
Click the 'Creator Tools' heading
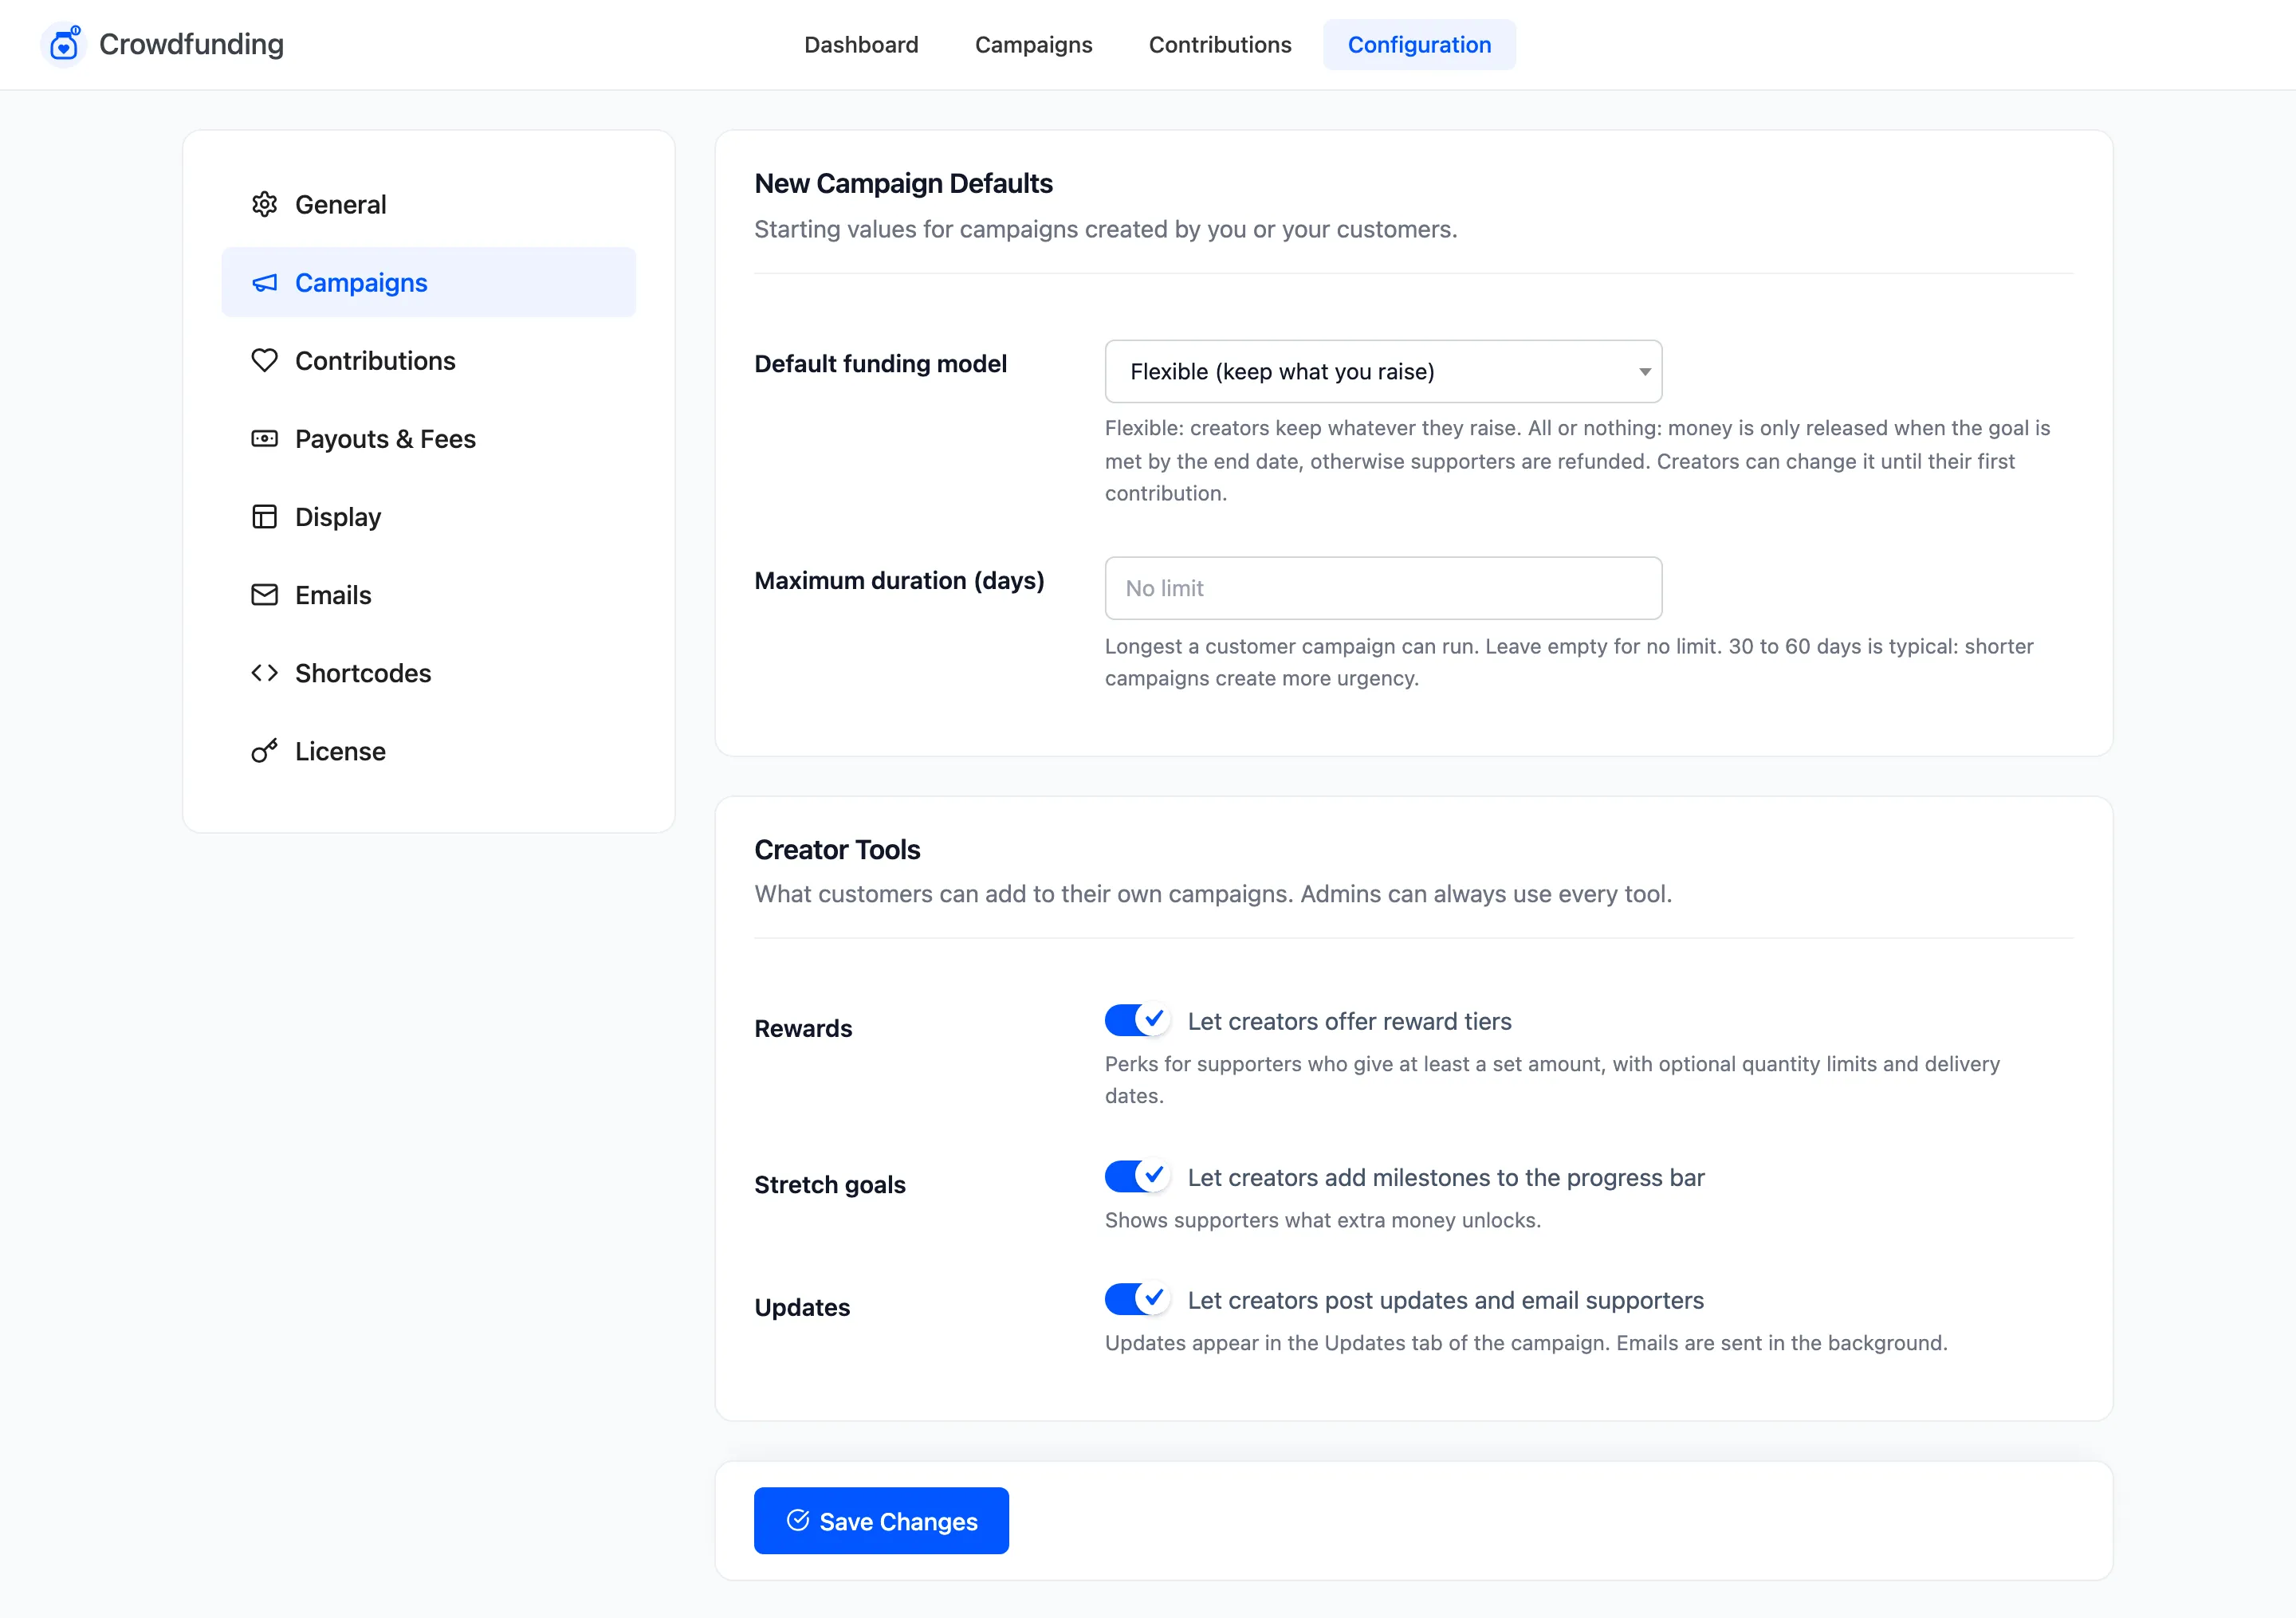[837, 849]
